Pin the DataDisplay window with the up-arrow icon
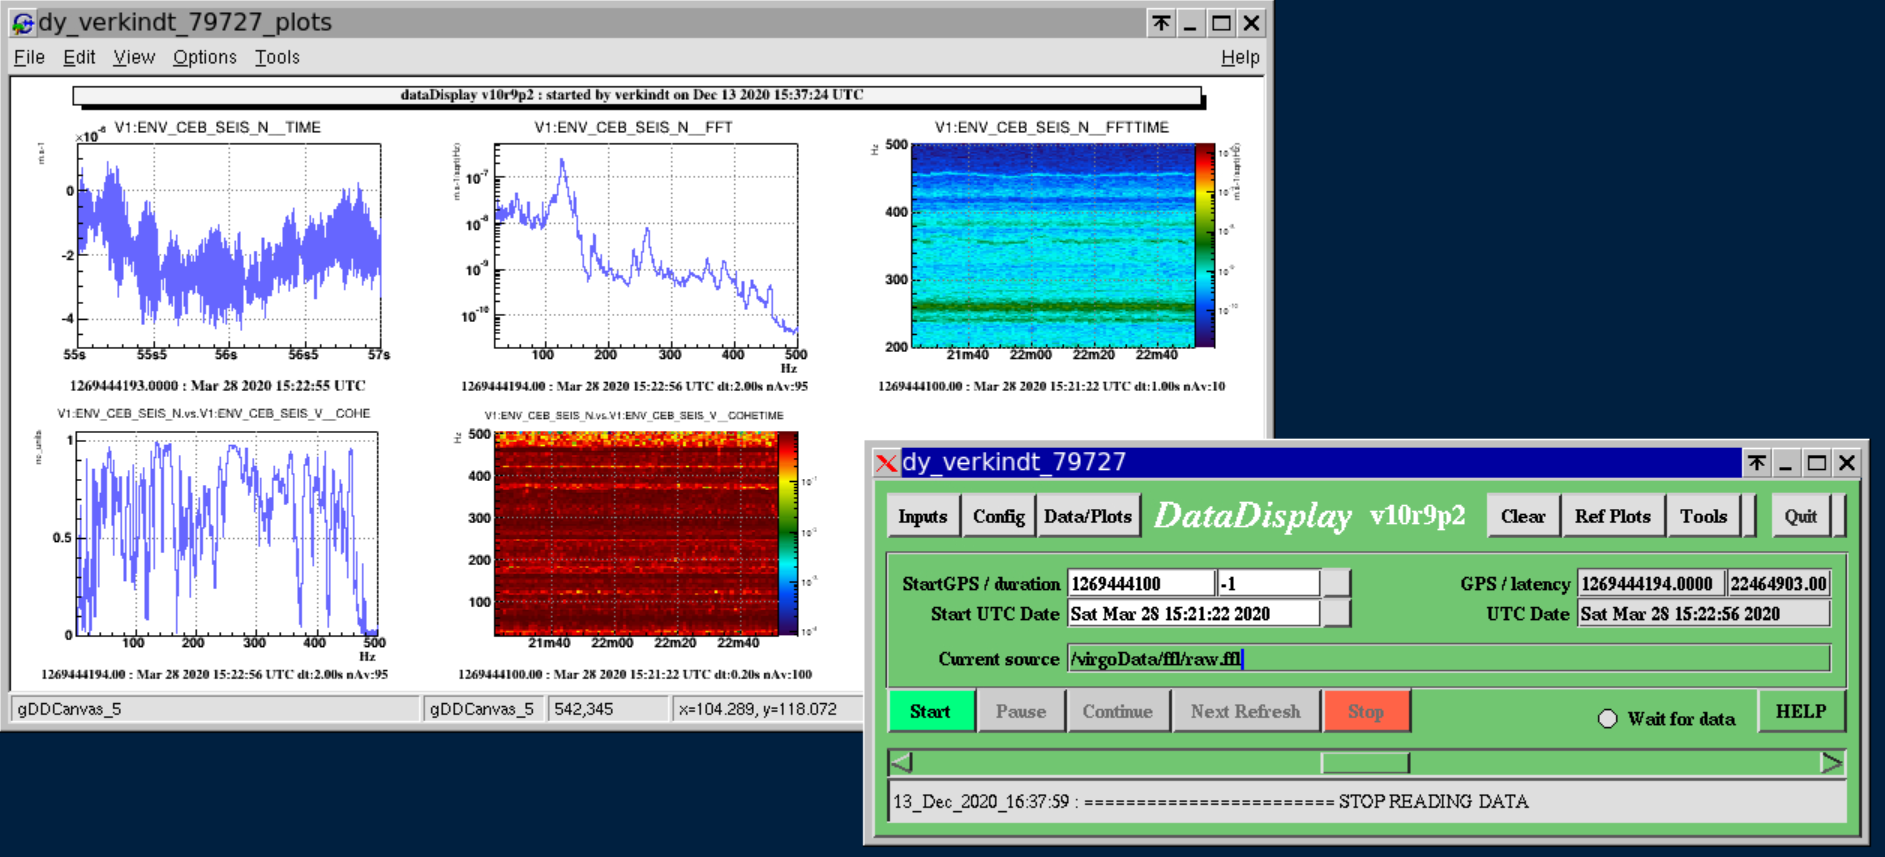This screenshot has width=1885, height=857. (x=1756, y=462)
